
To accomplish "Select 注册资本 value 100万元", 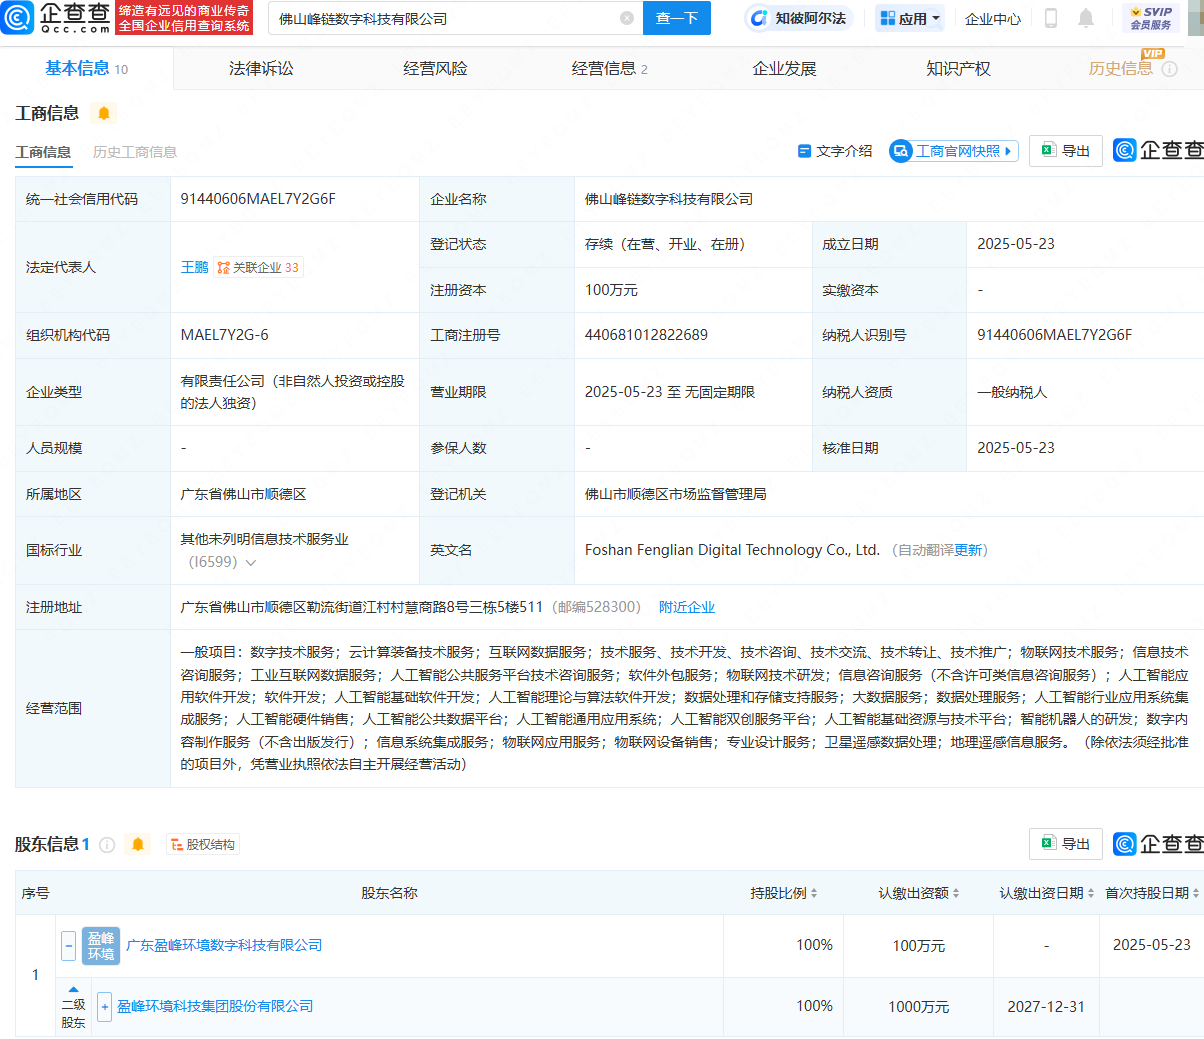I will coord(611,290).
